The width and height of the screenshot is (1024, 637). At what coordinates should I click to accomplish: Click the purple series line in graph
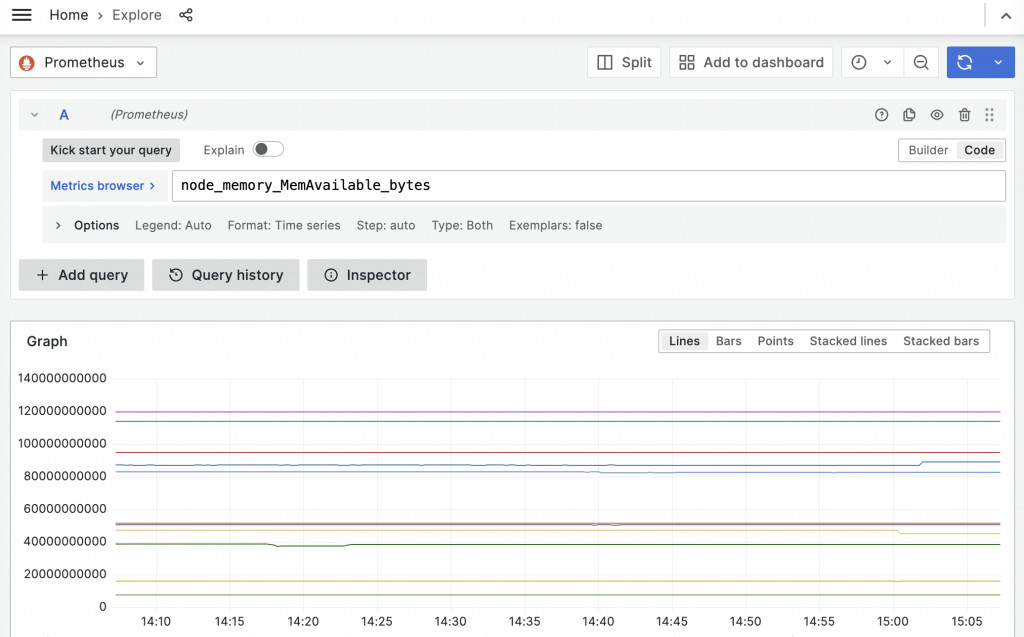[558, 412]
